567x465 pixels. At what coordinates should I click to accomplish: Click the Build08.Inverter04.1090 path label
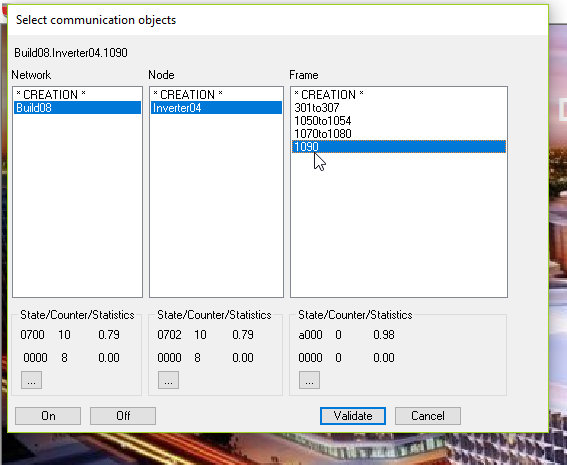tap(71, 53)
